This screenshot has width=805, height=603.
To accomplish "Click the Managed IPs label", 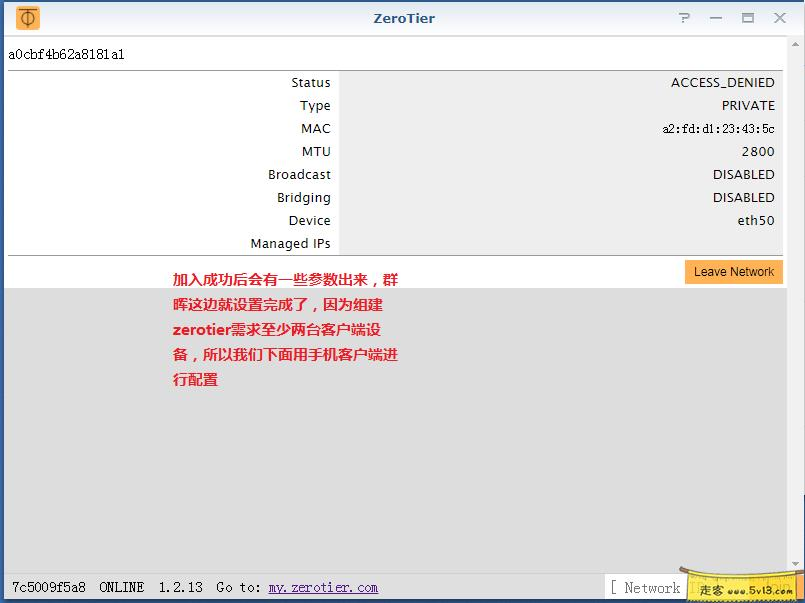I will pos(290,243).
